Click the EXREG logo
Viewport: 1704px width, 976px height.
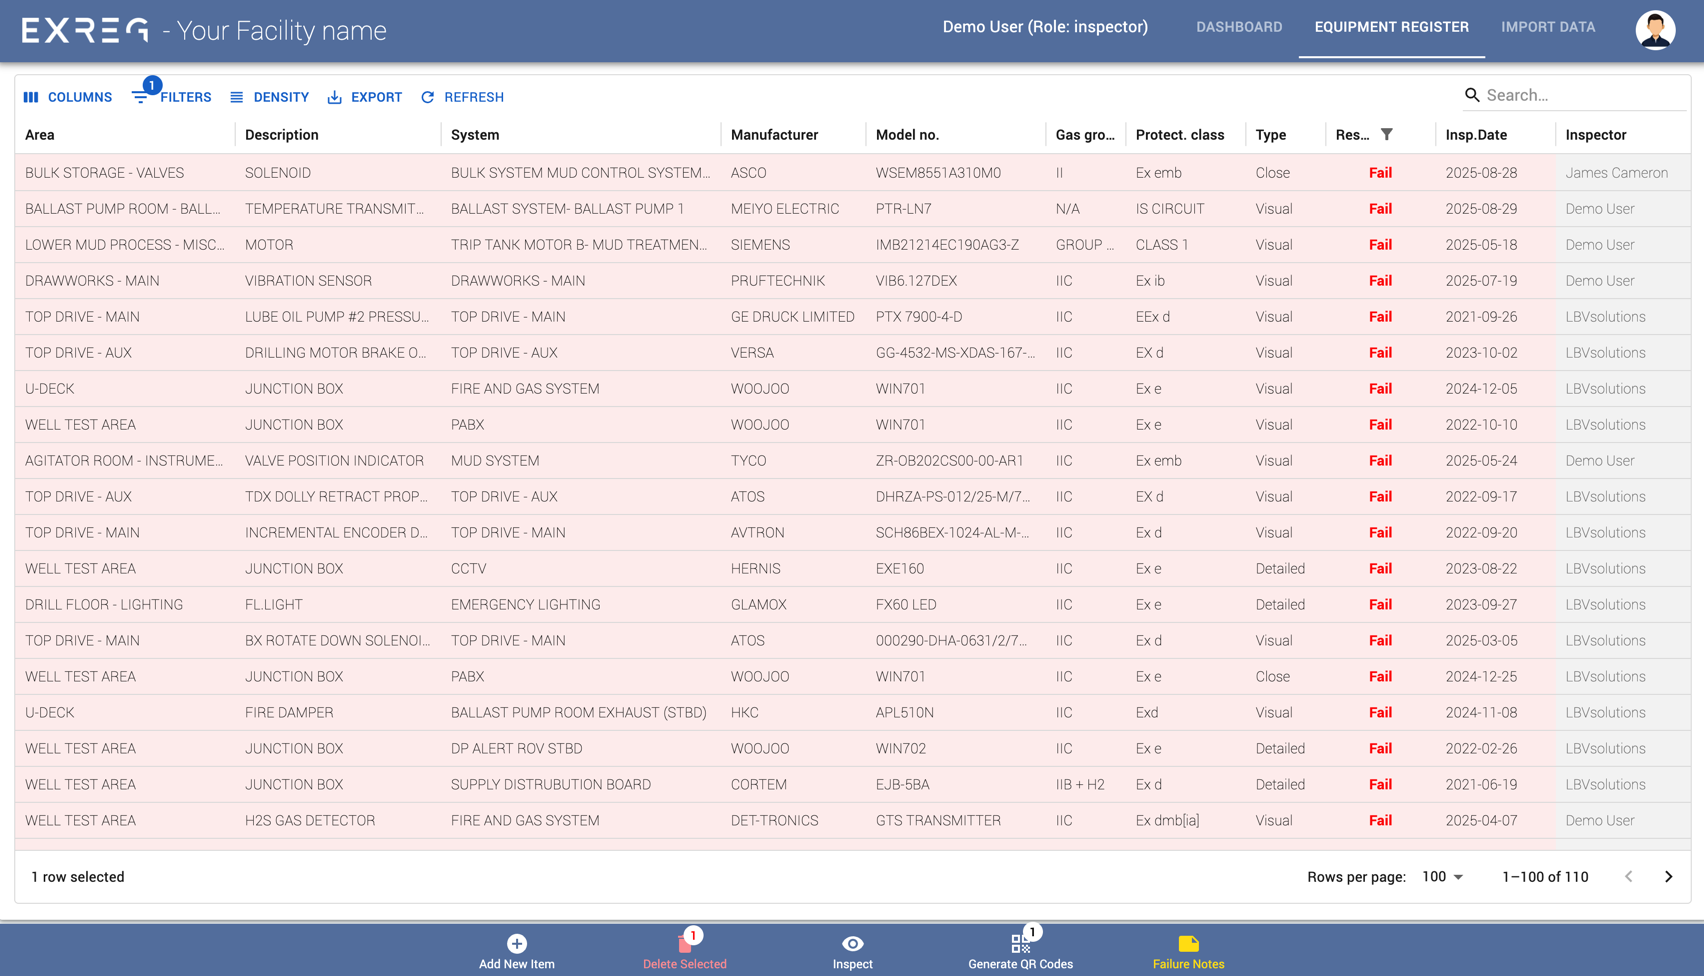[x=85, y=30]
